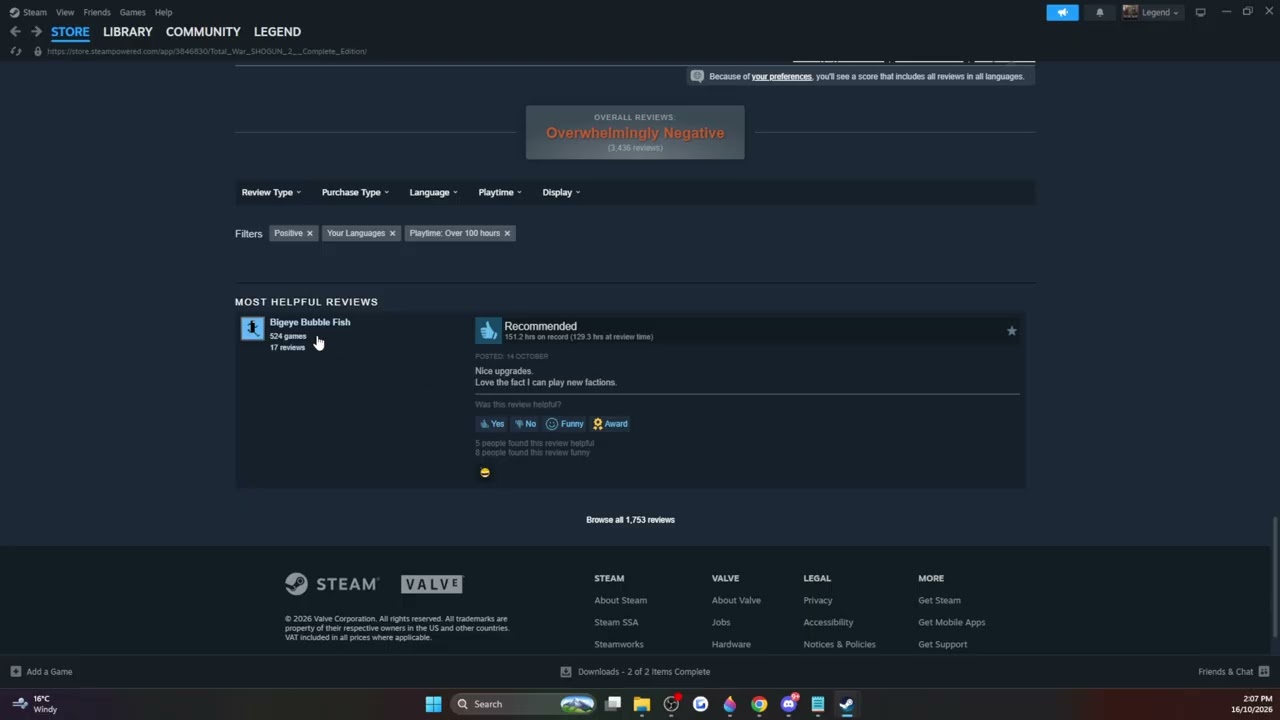Screen dimensions: 1280x720
Task: Go back with the back arrow
Action: click(x=15, y=32)
